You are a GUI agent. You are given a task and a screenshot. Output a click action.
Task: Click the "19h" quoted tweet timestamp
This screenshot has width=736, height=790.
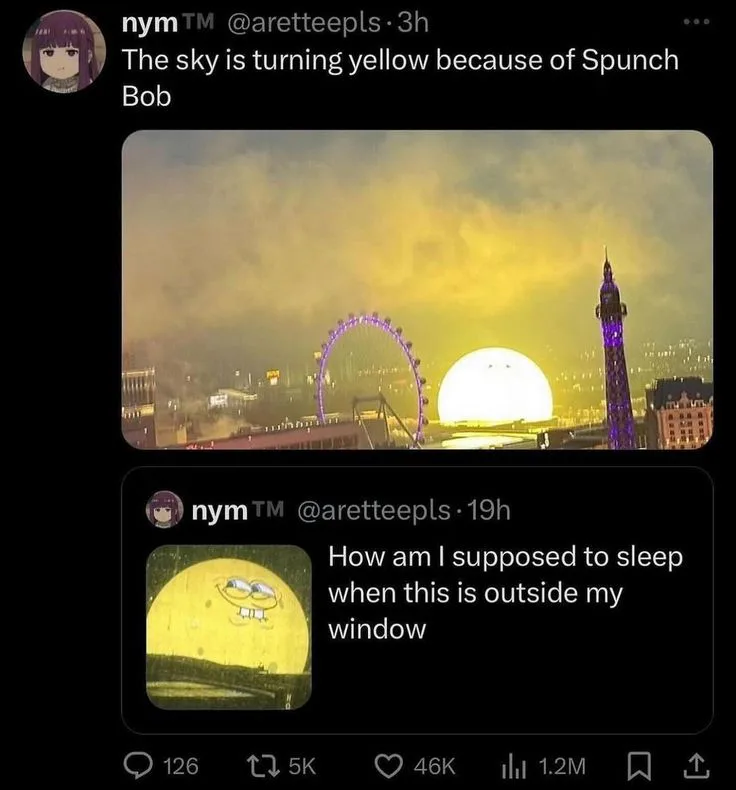(x=489, y=510)
